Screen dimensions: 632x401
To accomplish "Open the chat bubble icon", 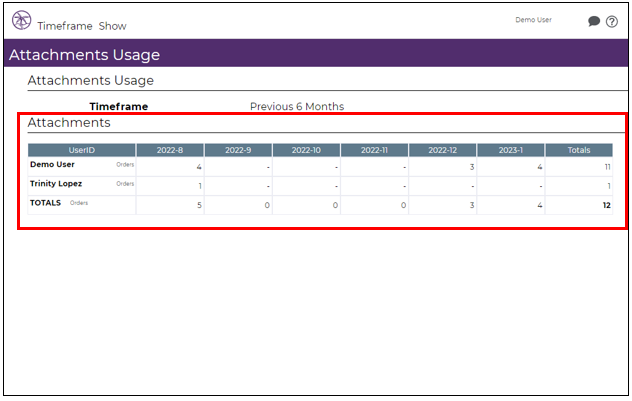I will point(594,21).
